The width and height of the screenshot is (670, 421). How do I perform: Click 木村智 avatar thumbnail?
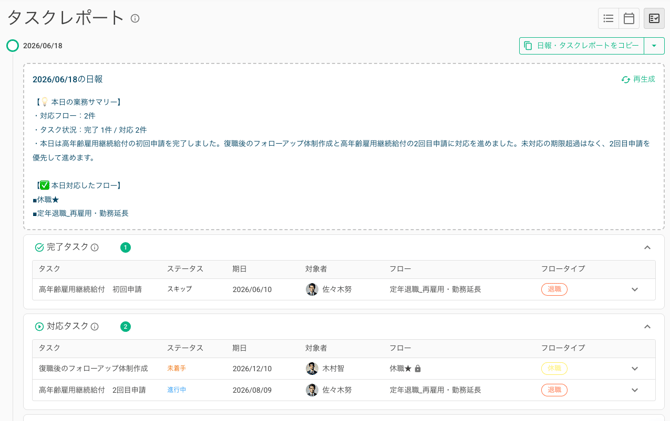tap(312, 368)
